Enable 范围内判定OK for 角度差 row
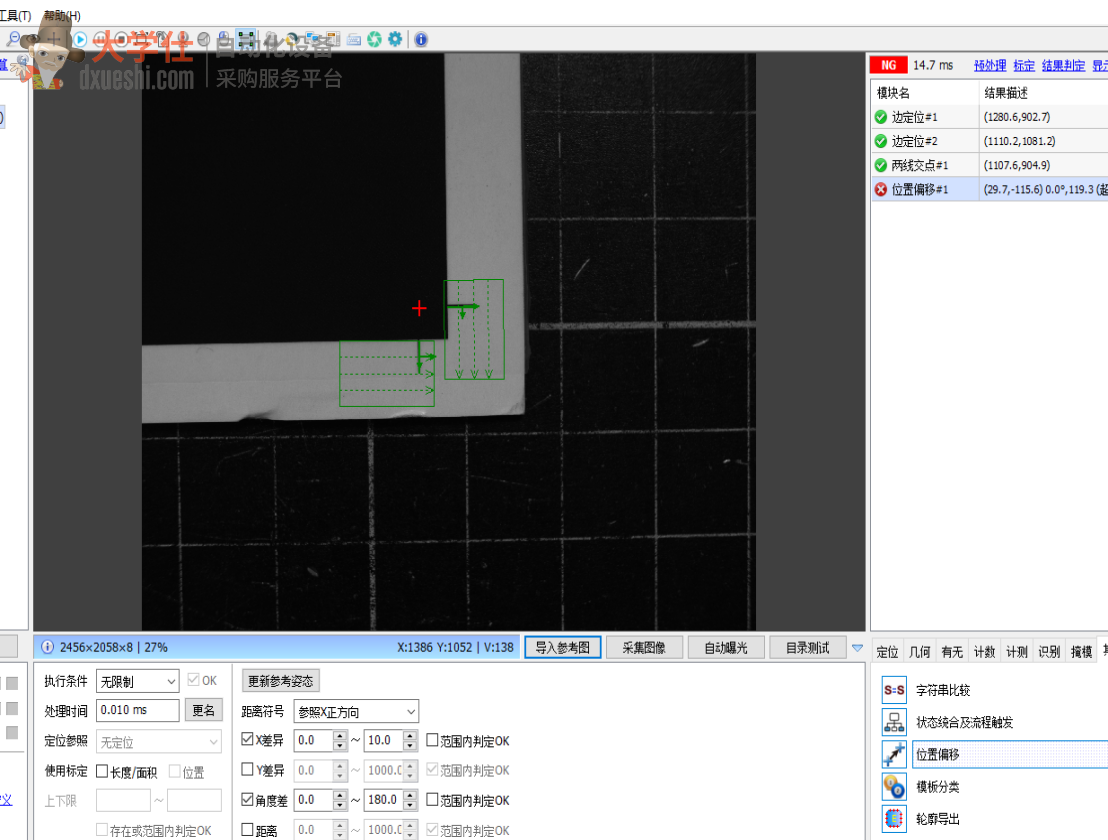The height and width of the screenshot is (840, 1108). [x=432, y=799]
